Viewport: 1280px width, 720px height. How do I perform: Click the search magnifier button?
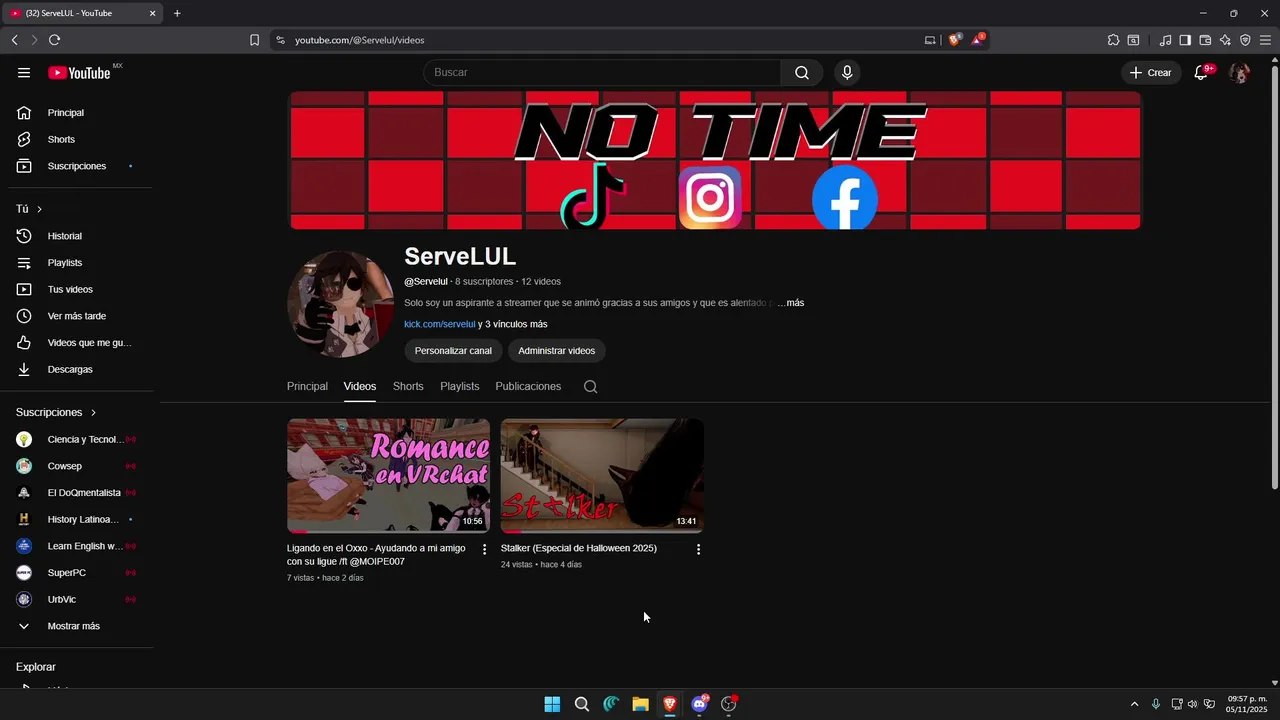coord(802,72)
